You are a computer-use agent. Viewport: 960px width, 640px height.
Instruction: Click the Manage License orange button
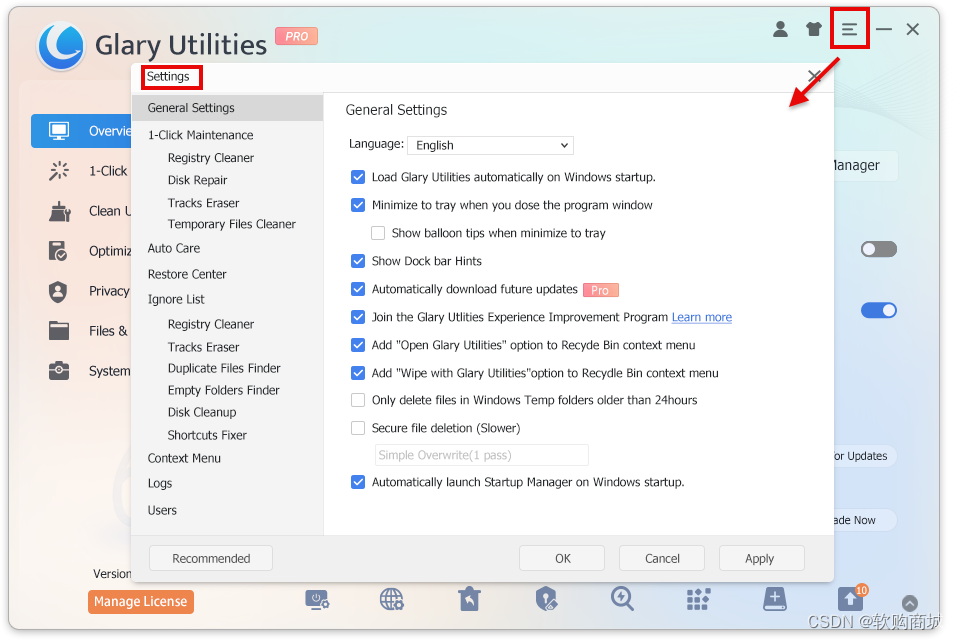tap(140, 601)
